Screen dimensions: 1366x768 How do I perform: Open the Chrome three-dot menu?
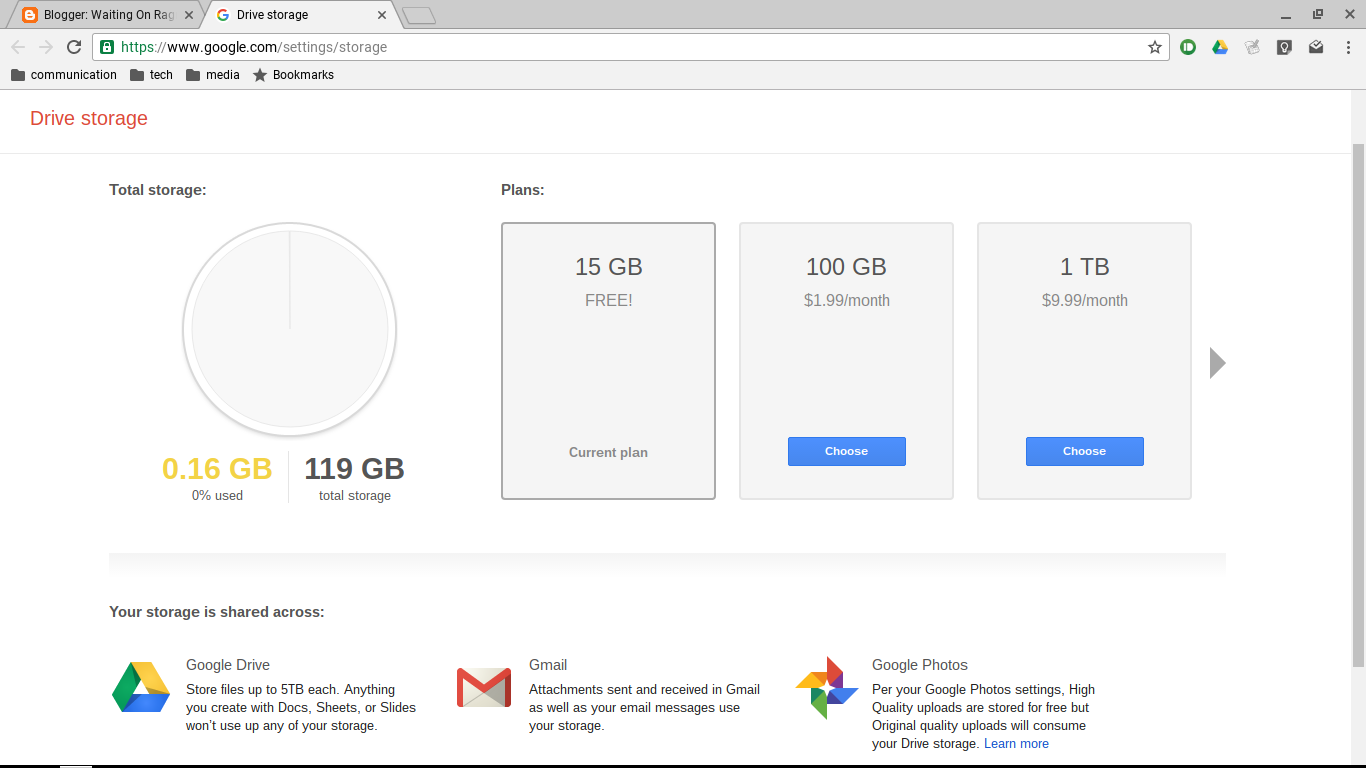[x=1348, y=47]
